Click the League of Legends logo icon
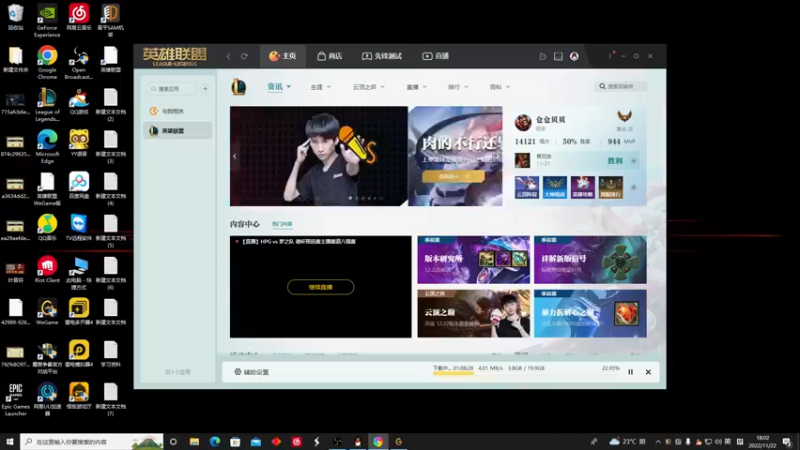Screen dimensions: 800x450 (238, 87)
